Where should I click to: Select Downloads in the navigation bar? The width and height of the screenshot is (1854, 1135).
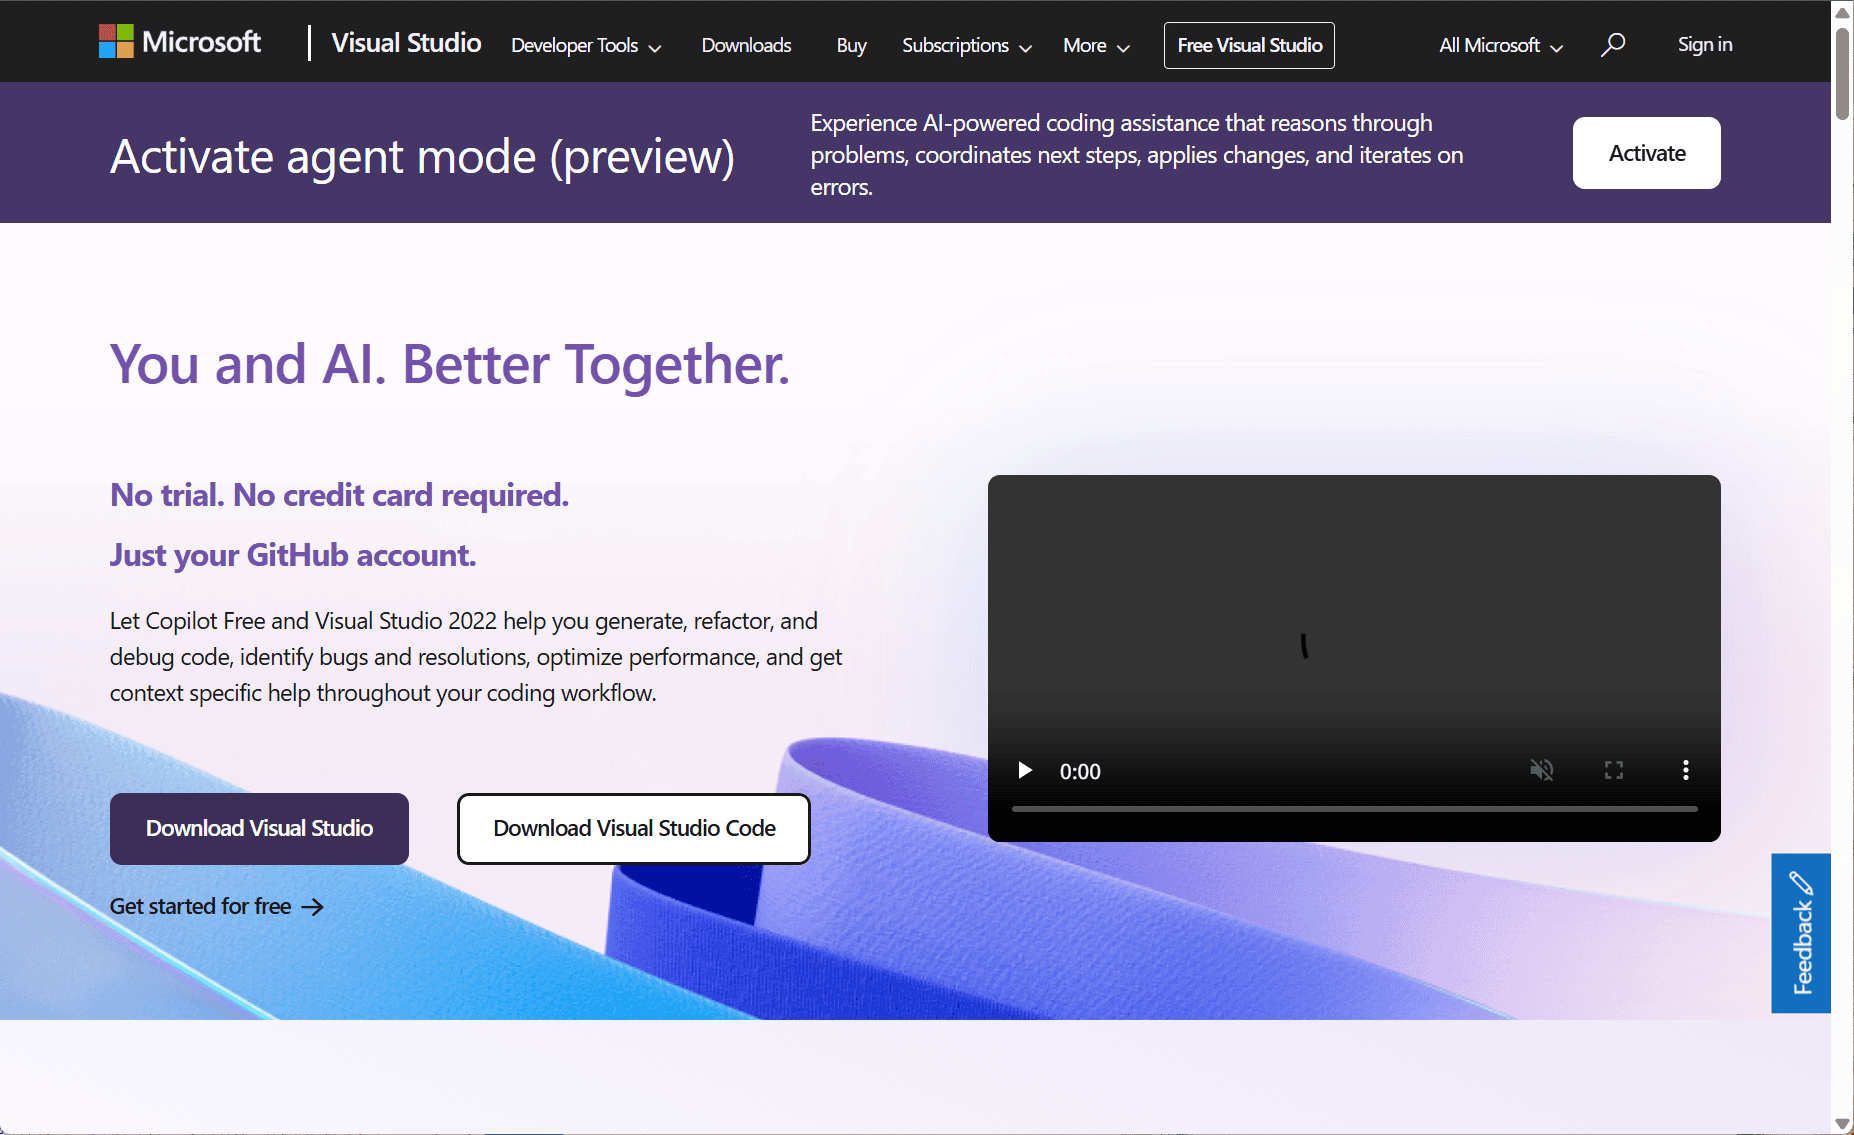(x=746, y=45)
